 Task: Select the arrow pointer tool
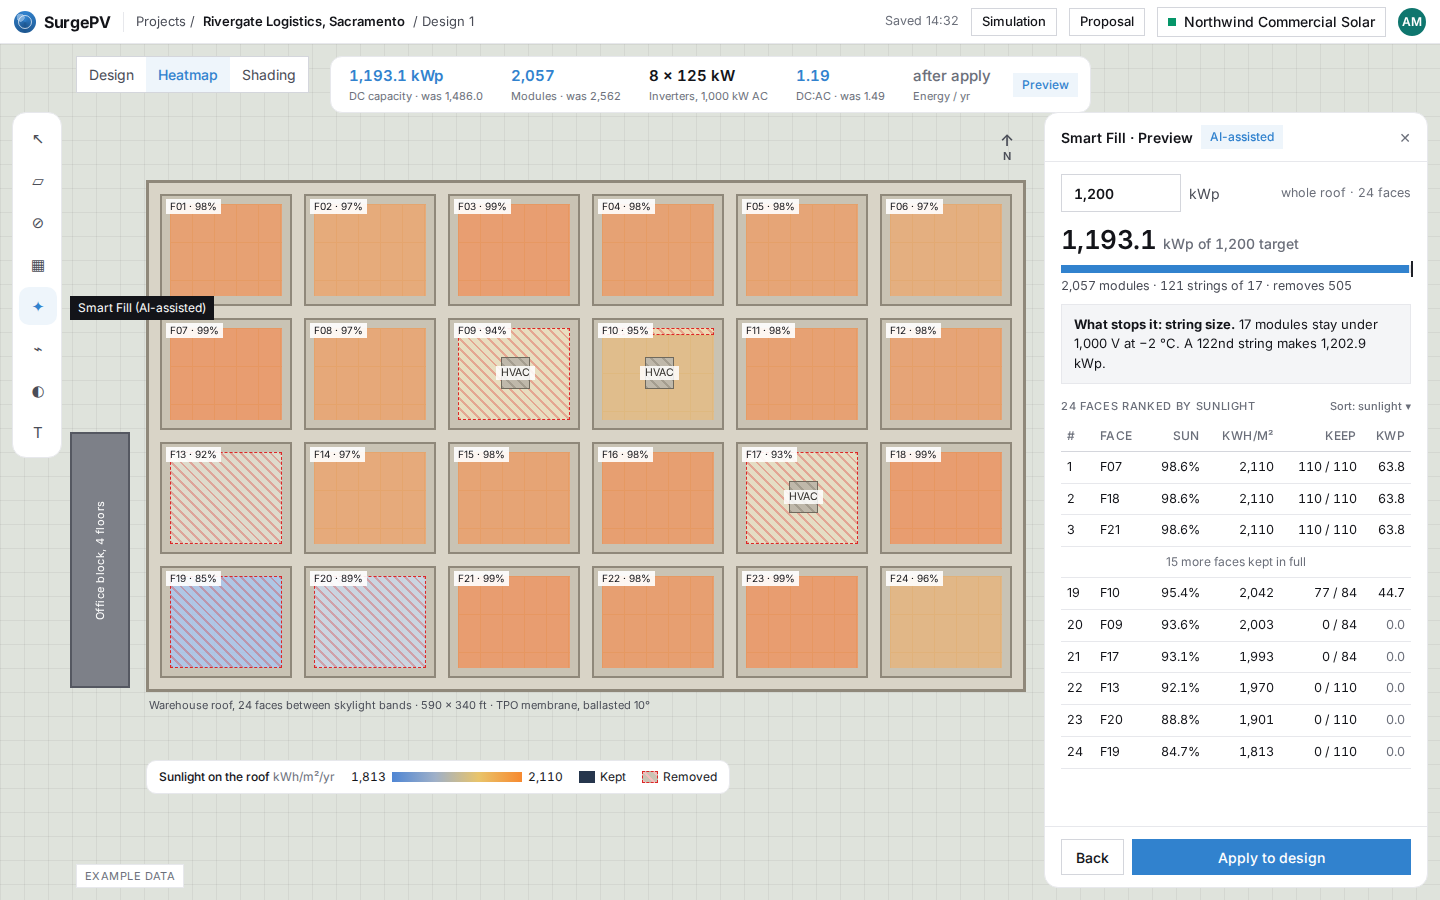point(38,139)
